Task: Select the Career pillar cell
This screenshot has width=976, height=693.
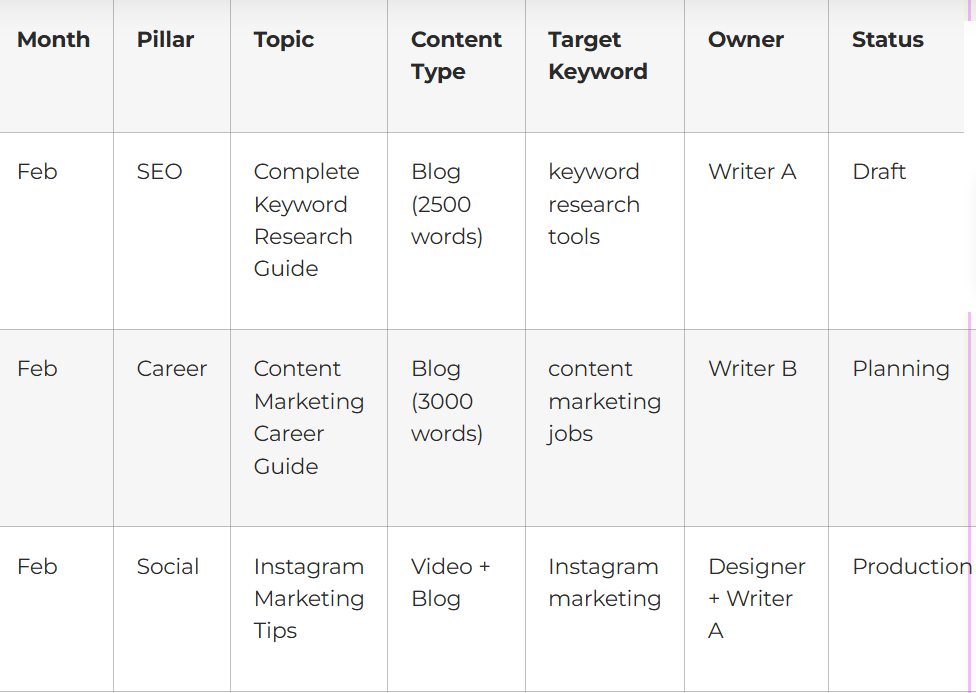Action: point(172,369)
